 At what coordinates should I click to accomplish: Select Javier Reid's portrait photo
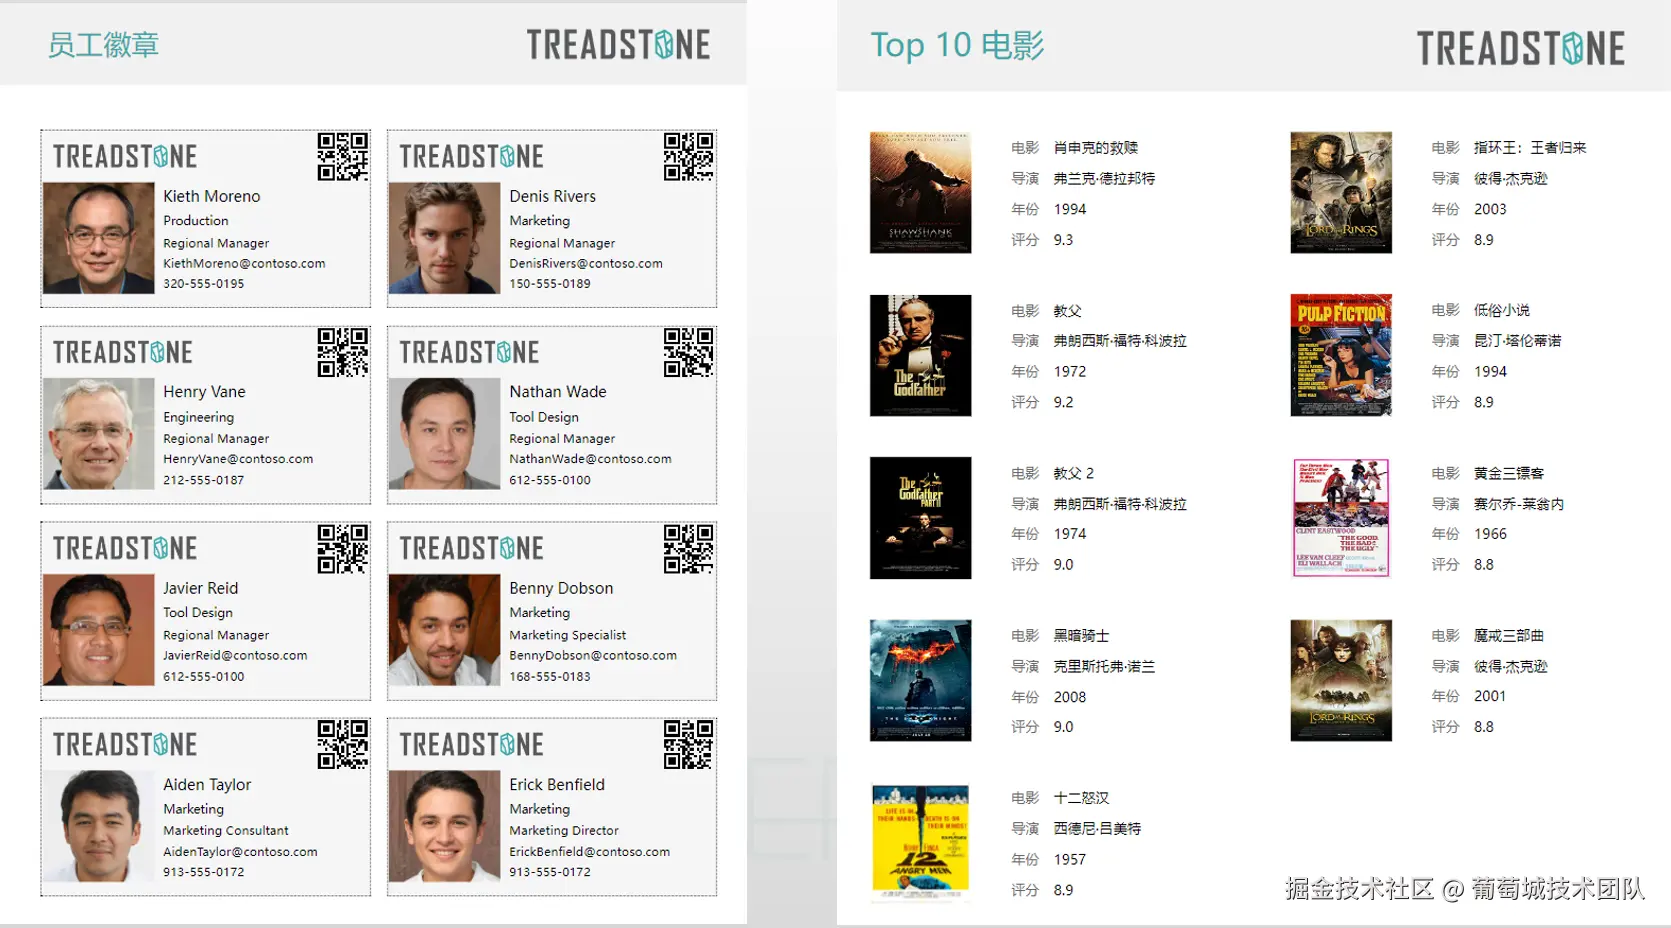tap(99, 630)
